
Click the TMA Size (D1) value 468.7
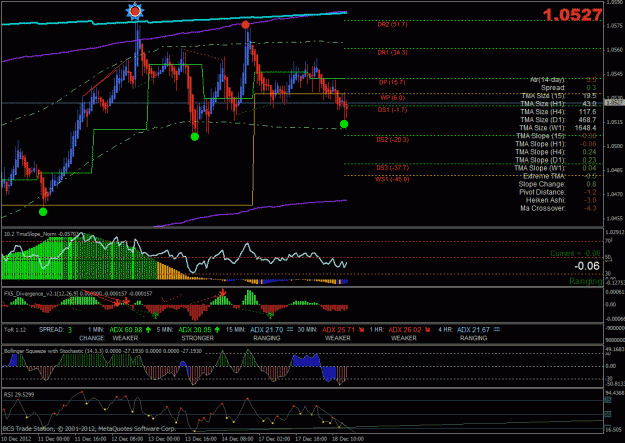[x=587, y=120]
